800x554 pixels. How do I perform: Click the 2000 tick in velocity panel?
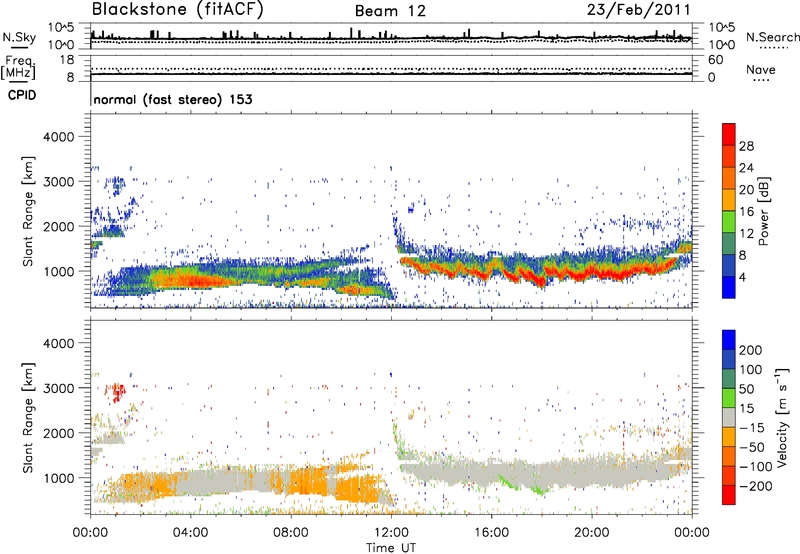point(58,433)
